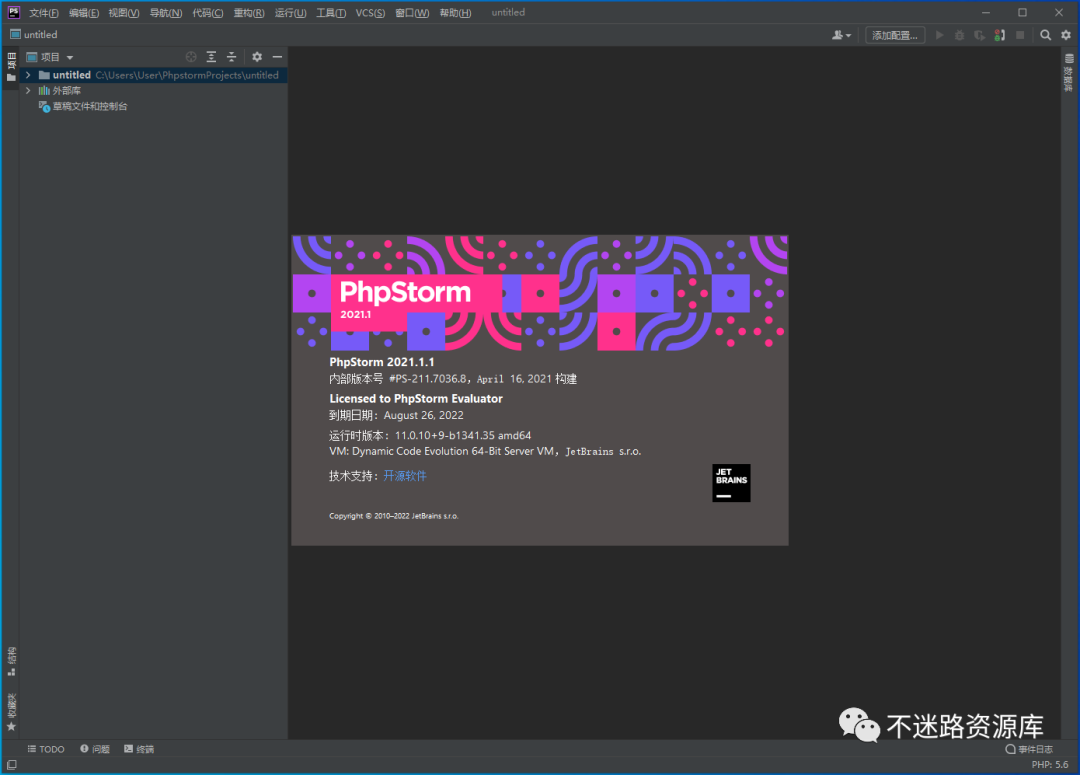1080x775 pixels.
Task: Open the Code With Me user dropdown
Action: (x=841, y=35)
